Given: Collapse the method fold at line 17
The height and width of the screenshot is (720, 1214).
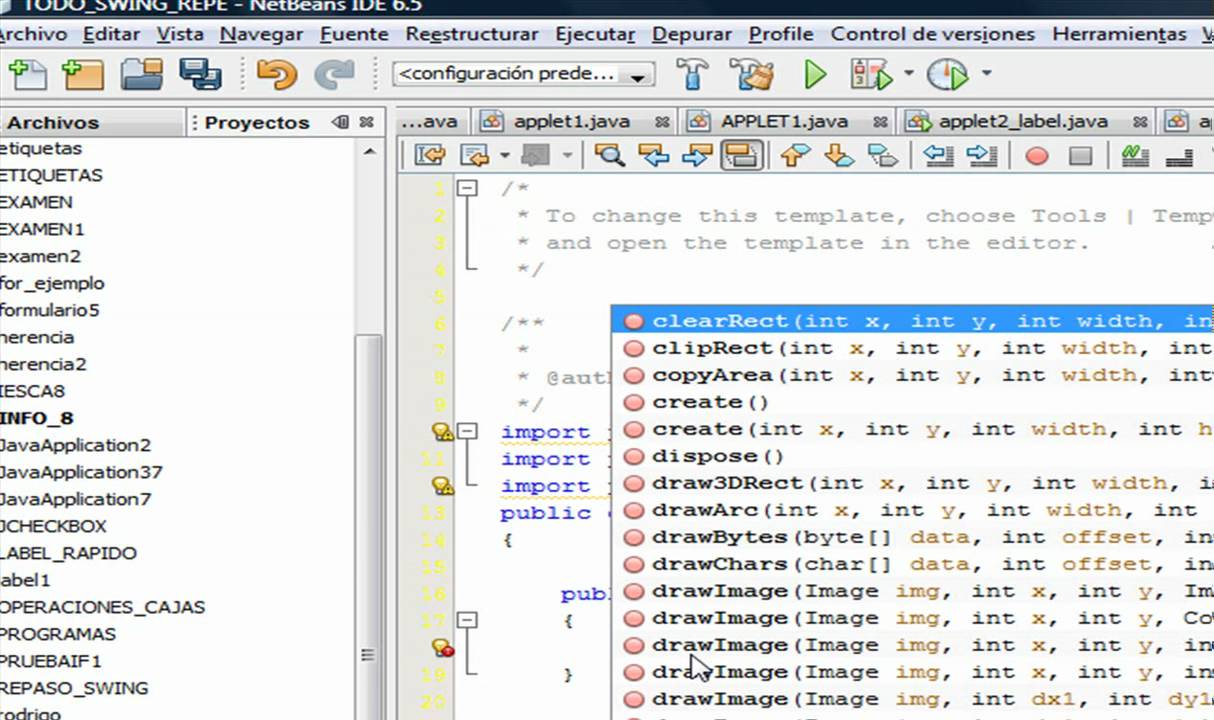Looking at the screenshot, I should [x=468, y=620].
